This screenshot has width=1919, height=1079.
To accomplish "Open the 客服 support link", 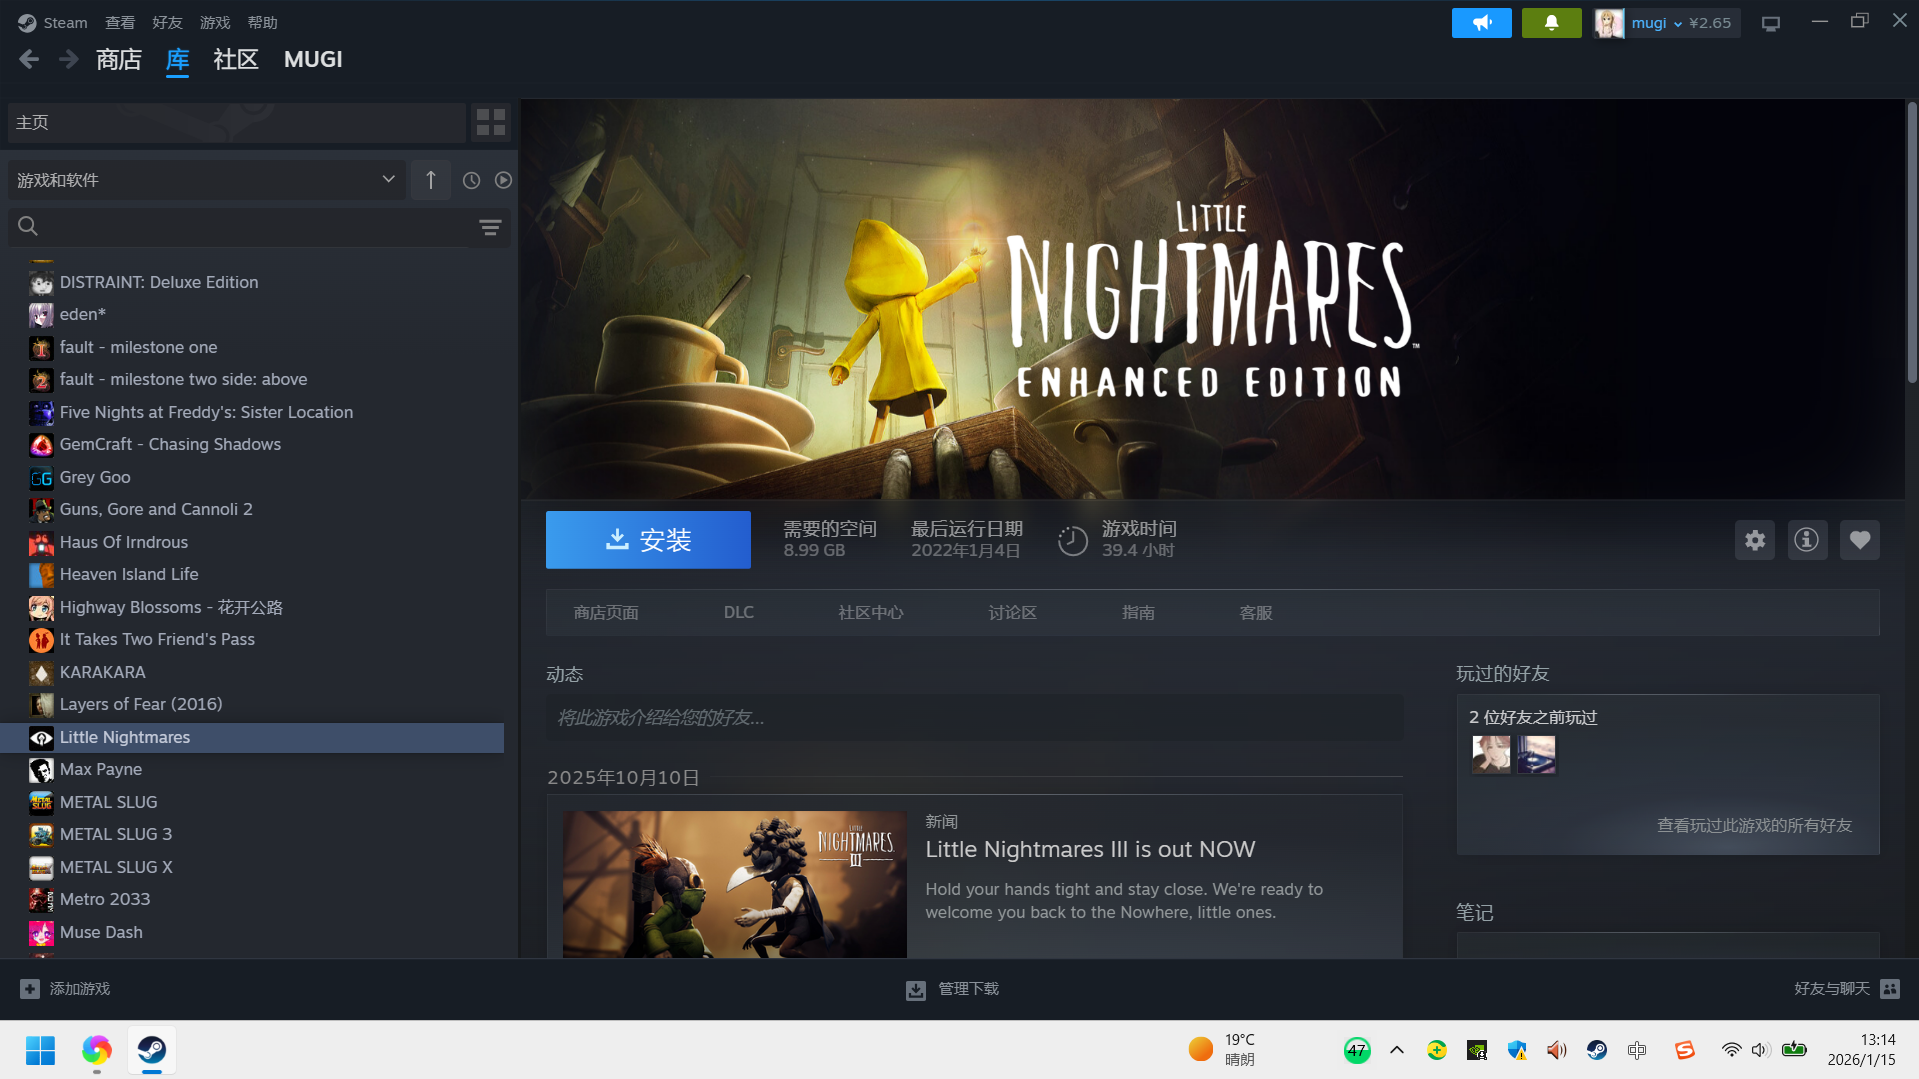I will [x=1256, y=613].
